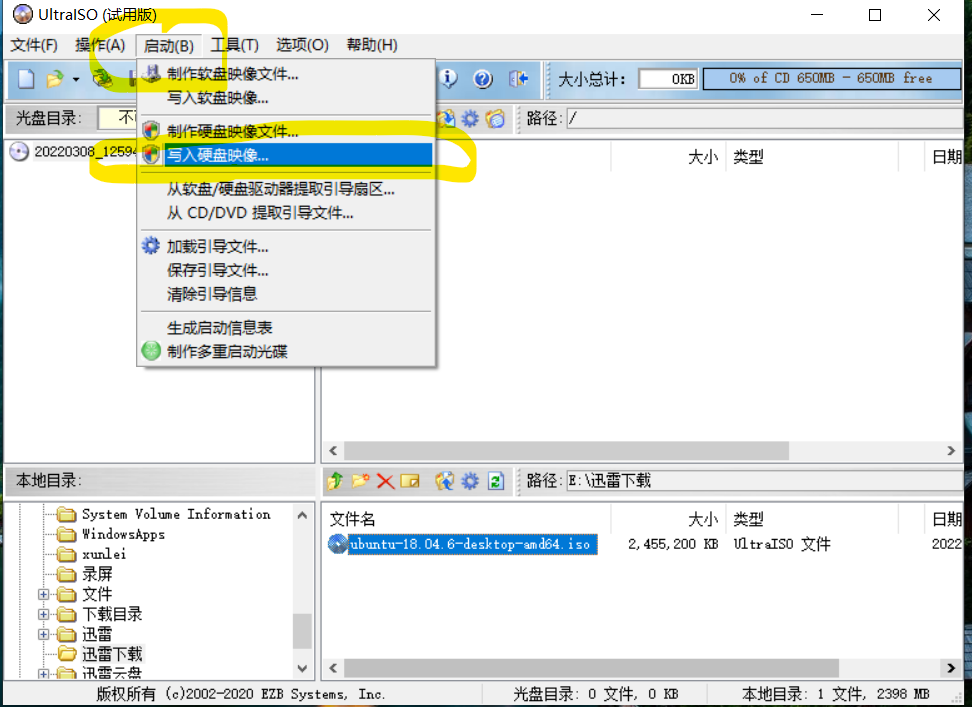Select the 20220308 disc volume node
The width and height of the screenshot is (972, 707).
(85, 151)
